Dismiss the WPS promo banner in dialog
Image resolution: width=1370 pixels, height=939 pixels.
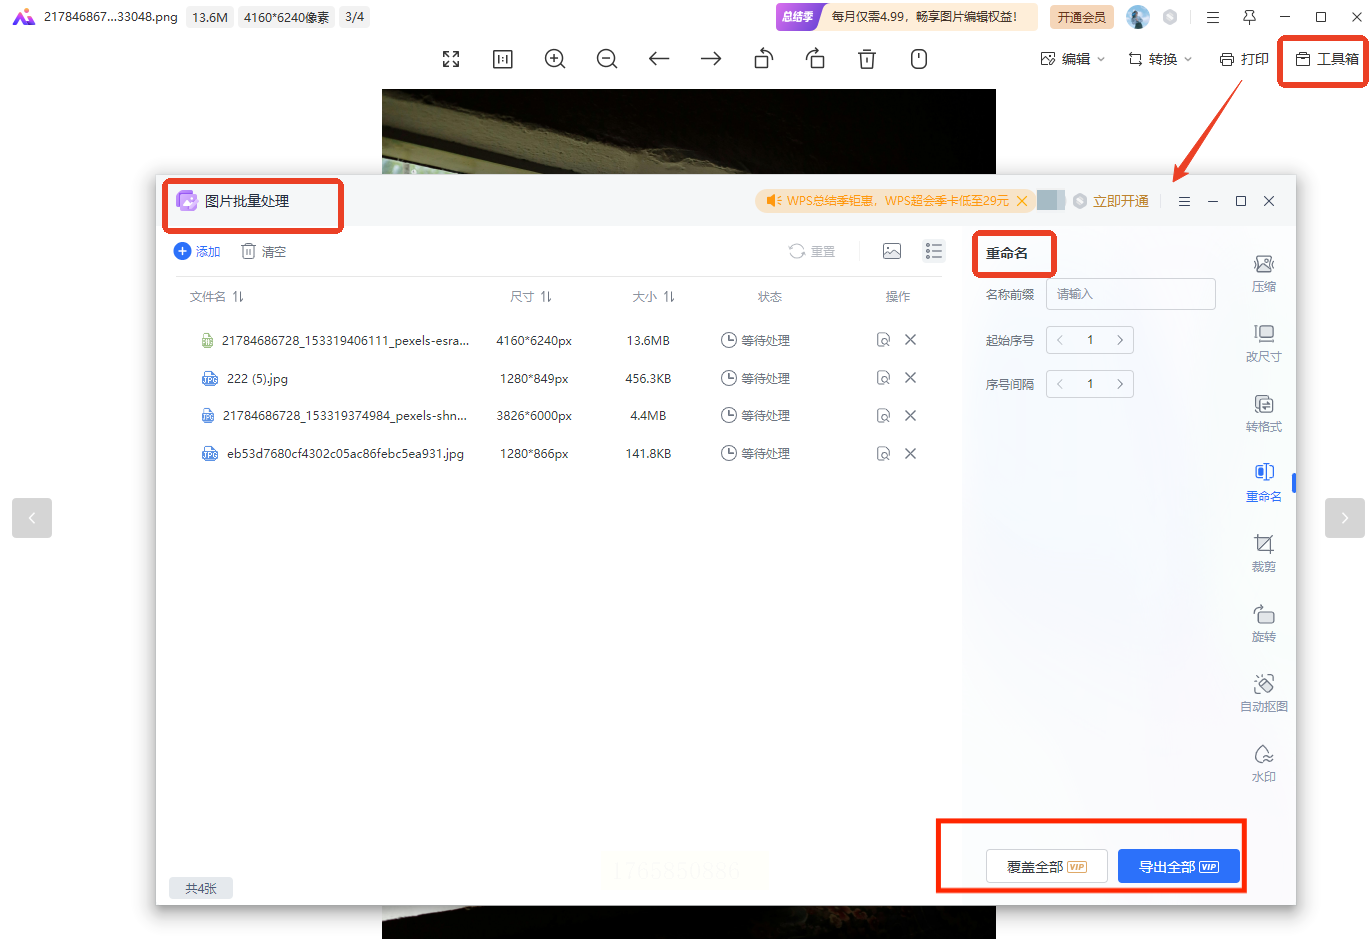[1022, 201]
